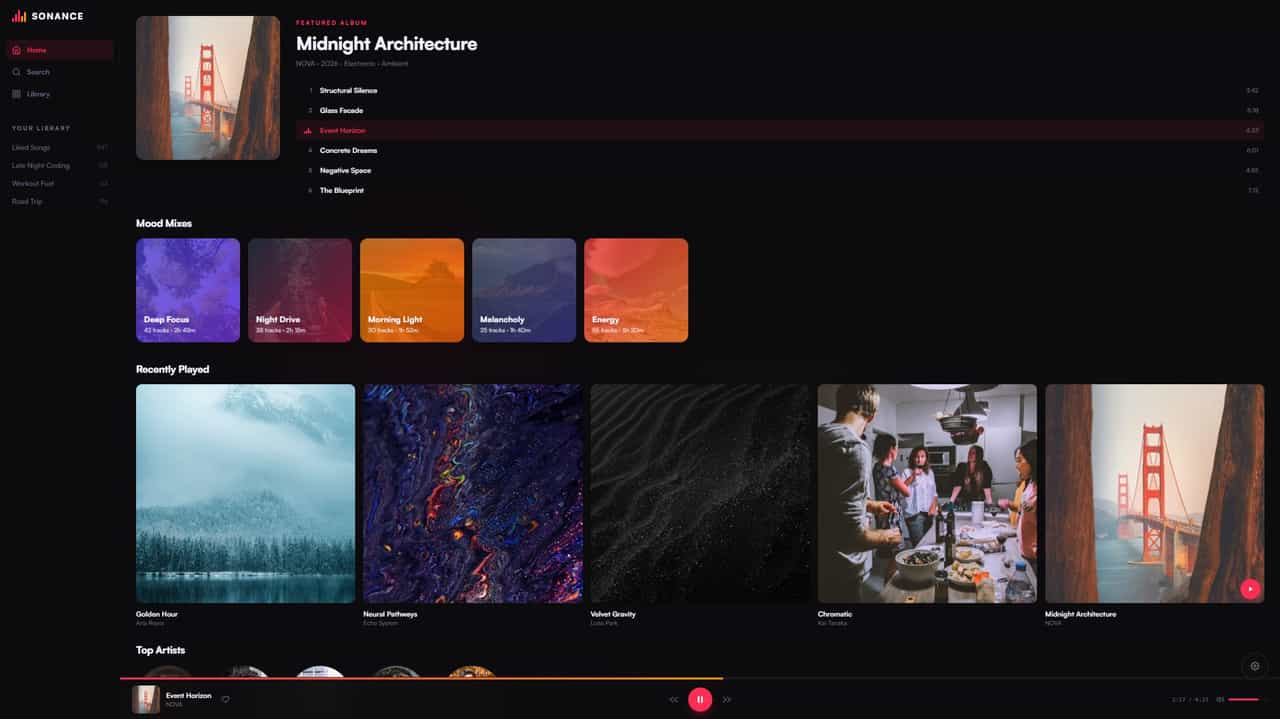This screenshot has height=719, width=1280.
Task: Like Event Horizon with the heart icon
Action: point(225,699)
